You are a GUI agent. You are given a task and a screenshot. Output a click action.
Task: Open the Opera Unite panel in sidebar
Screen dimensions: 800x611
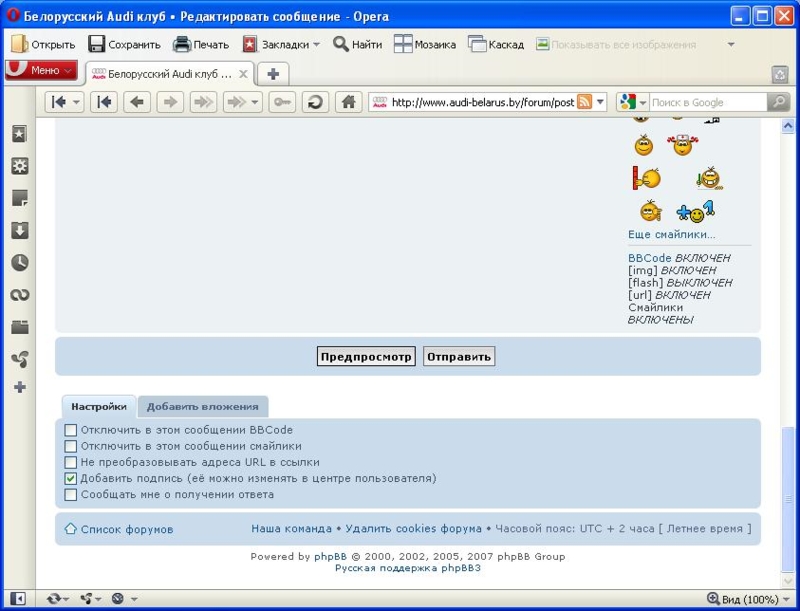[19, 359]
